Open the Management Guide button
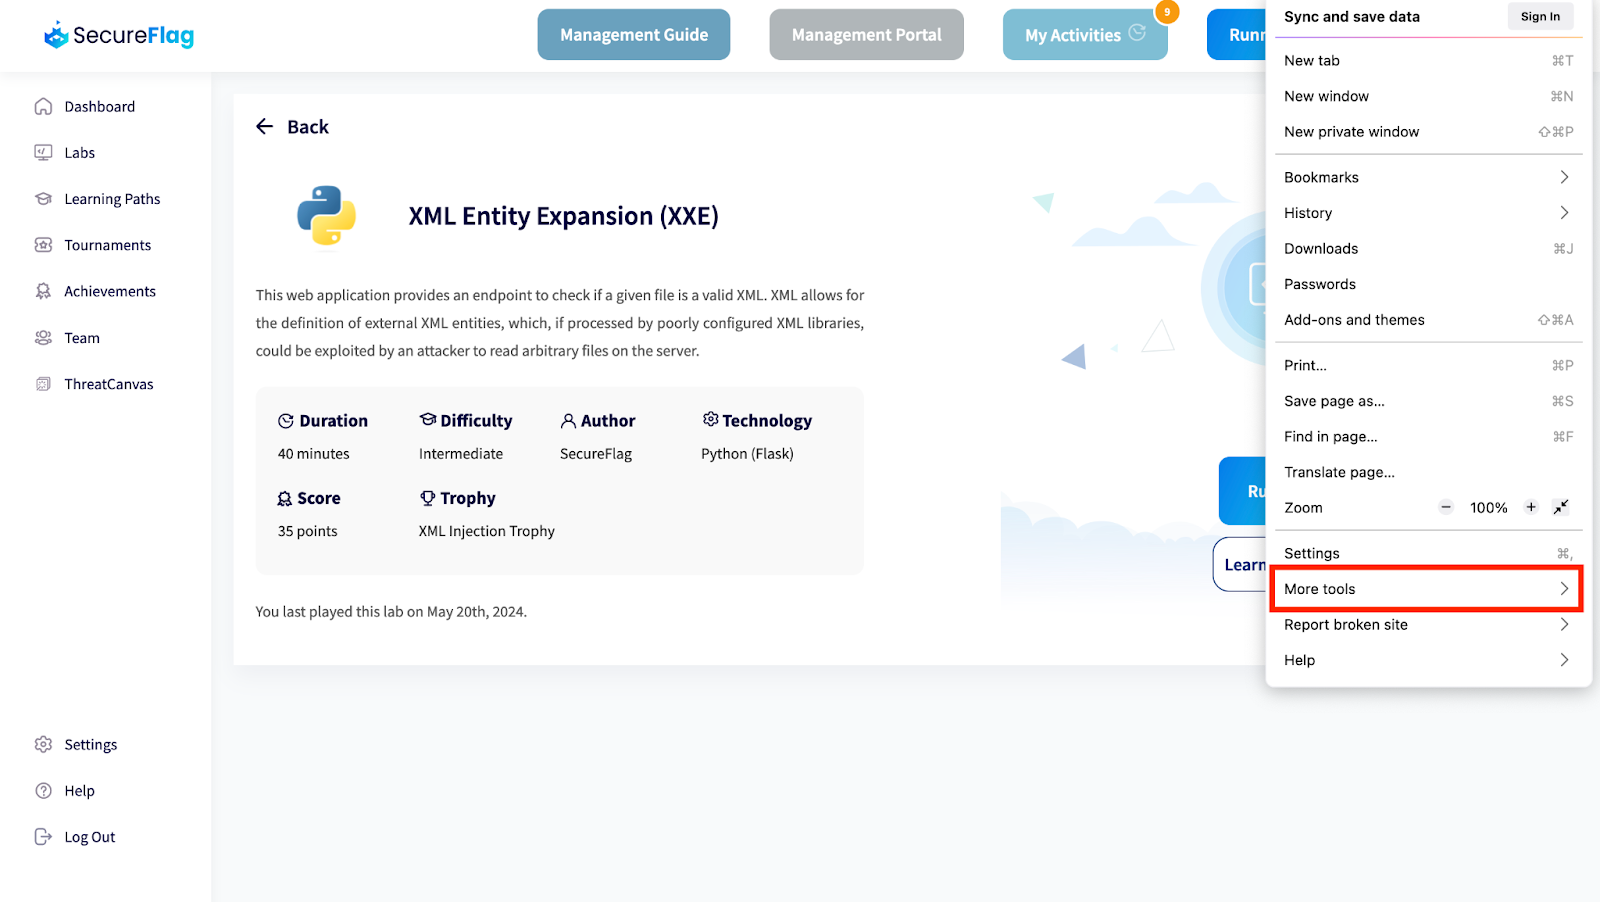Image resolution: width=1600 pixels, height=902 pixels. [x=634, y=35]
